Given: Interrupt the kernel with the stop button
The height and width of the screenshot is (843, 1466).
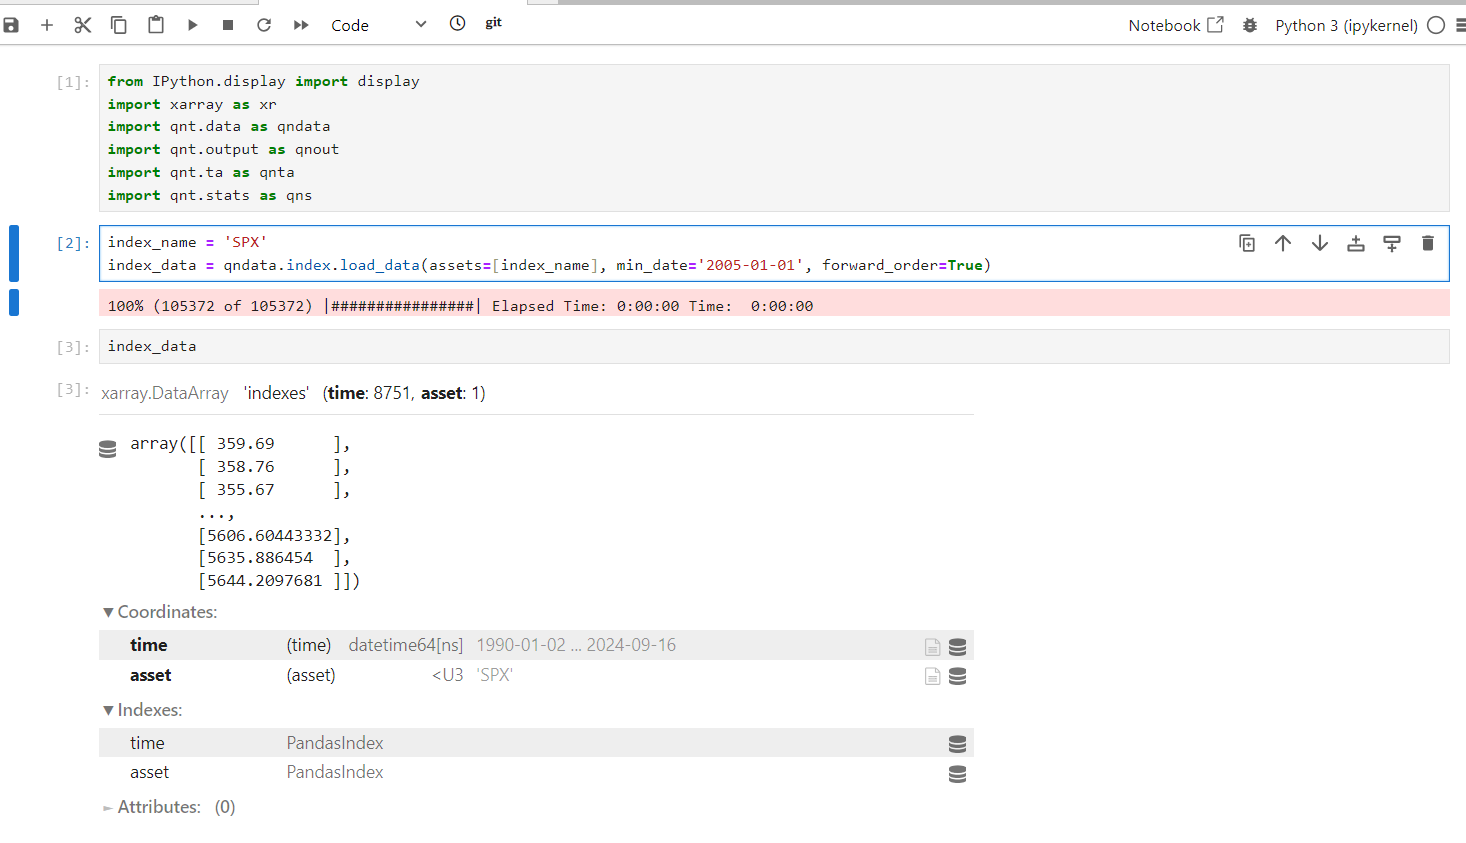Looking at the screenshot, I should click(228, 25).
